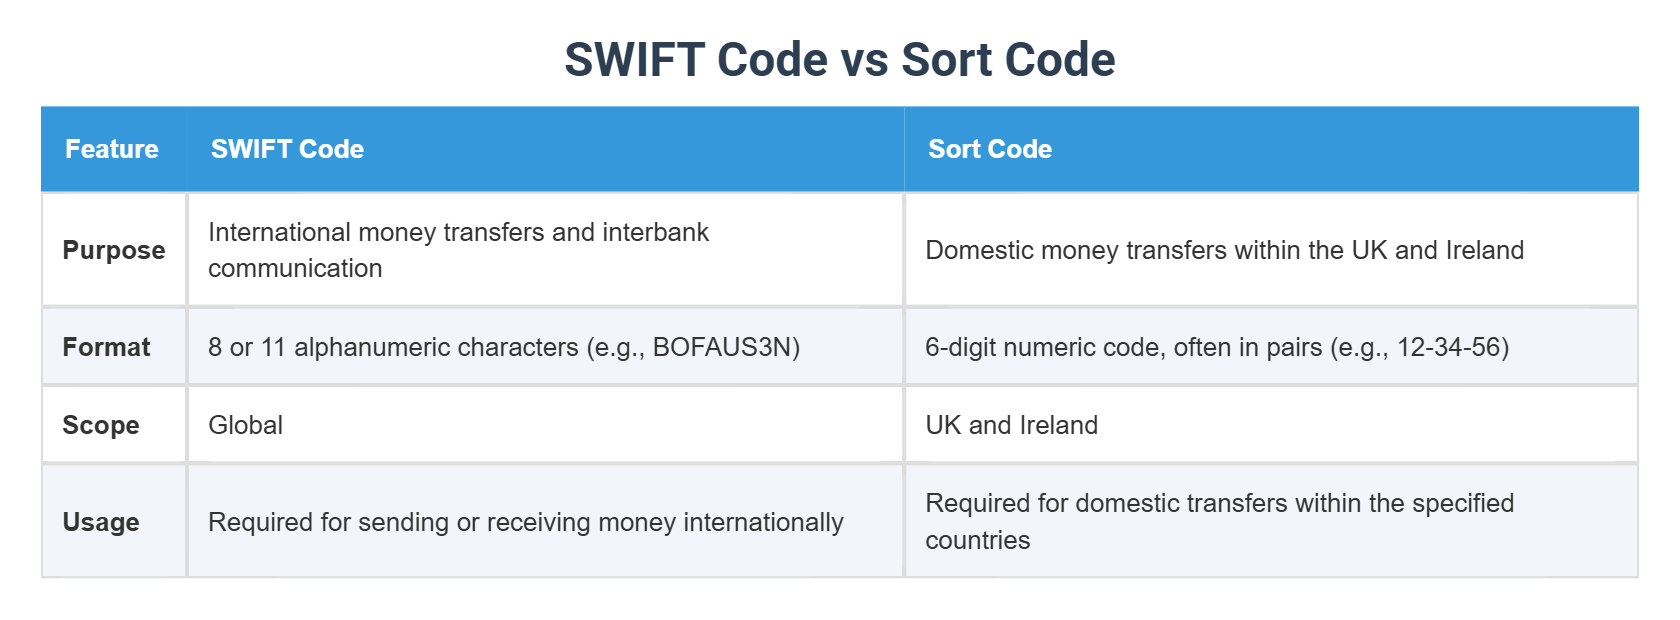Click 'SWIFT Code' in the page title
Image resolution: width=1680 pixels, height=620 pixels.
[696, 60]
